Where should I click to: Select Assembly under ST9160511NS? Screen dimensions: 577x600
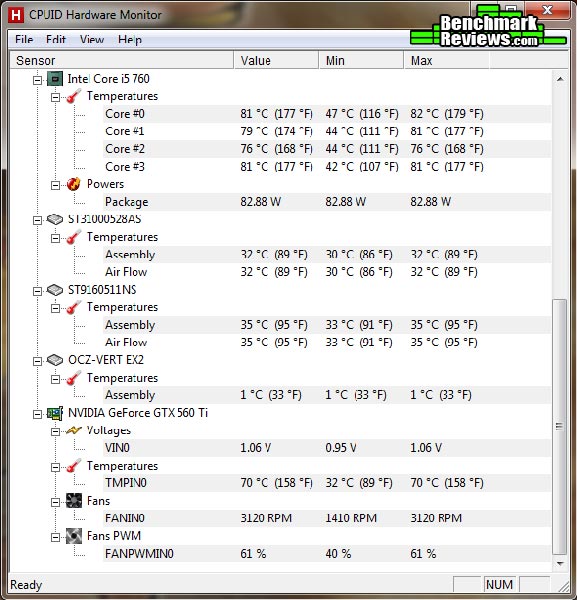327,325
